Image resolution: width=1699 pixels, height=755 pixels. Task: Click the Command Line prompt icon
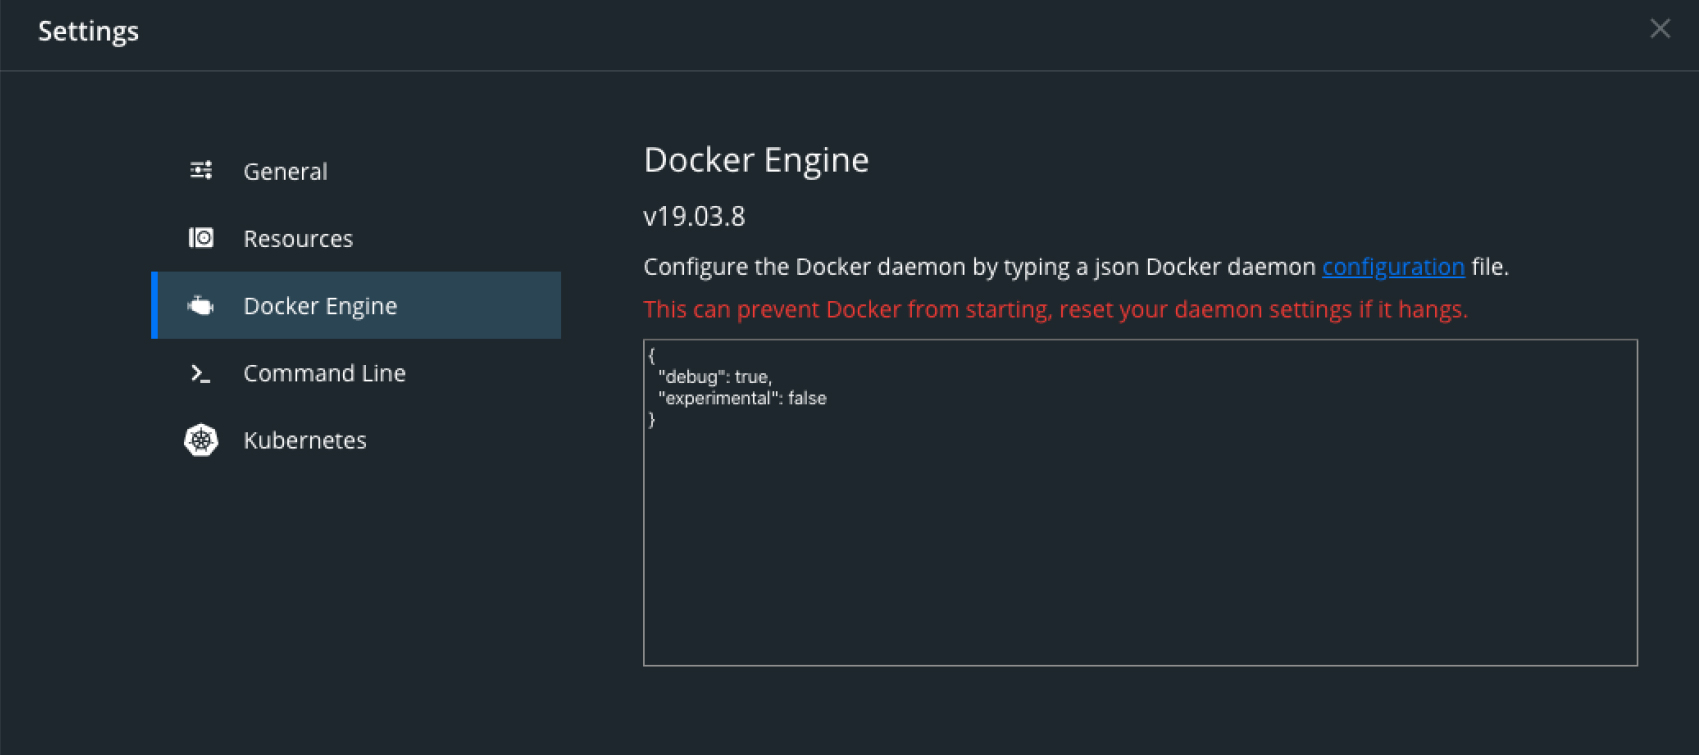(x=201, y=373)
